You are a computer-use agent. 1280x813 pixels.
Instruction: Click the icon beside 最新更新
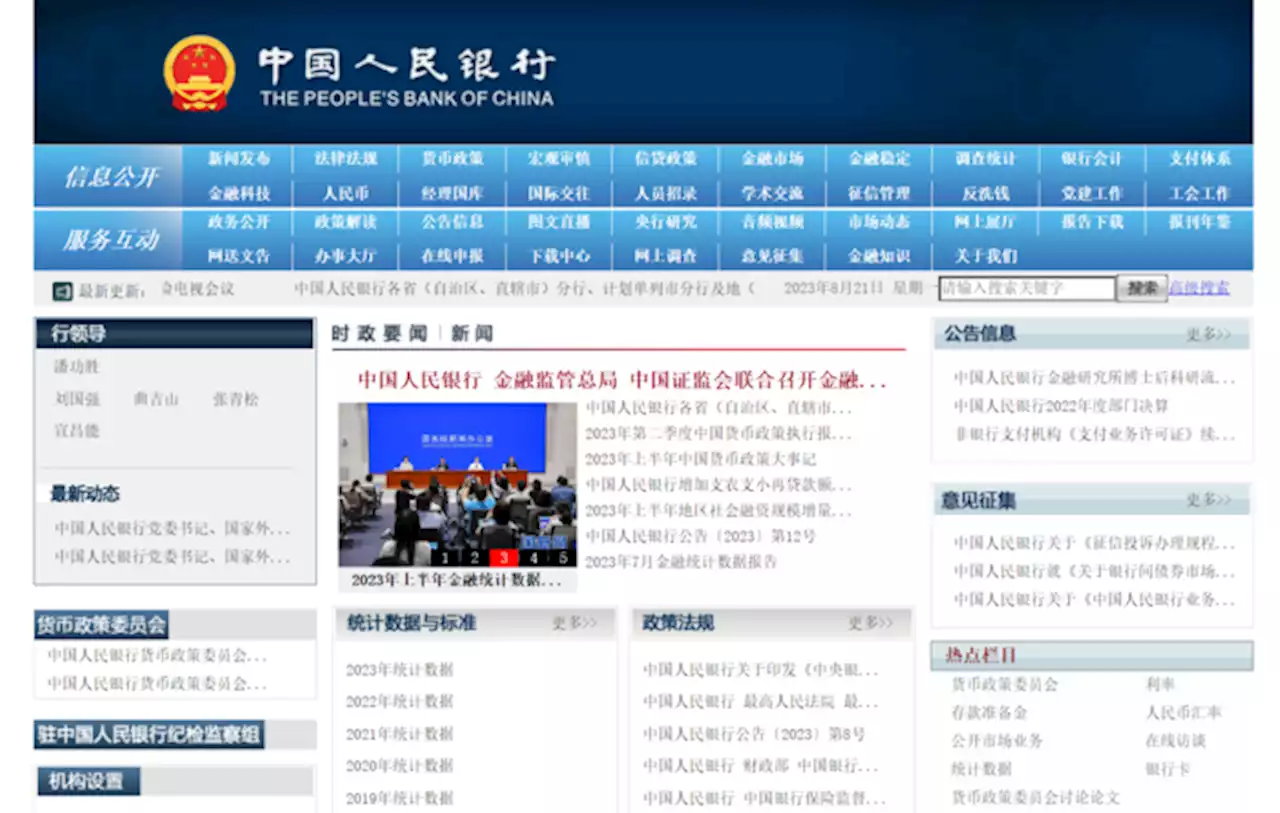point(62,291)
